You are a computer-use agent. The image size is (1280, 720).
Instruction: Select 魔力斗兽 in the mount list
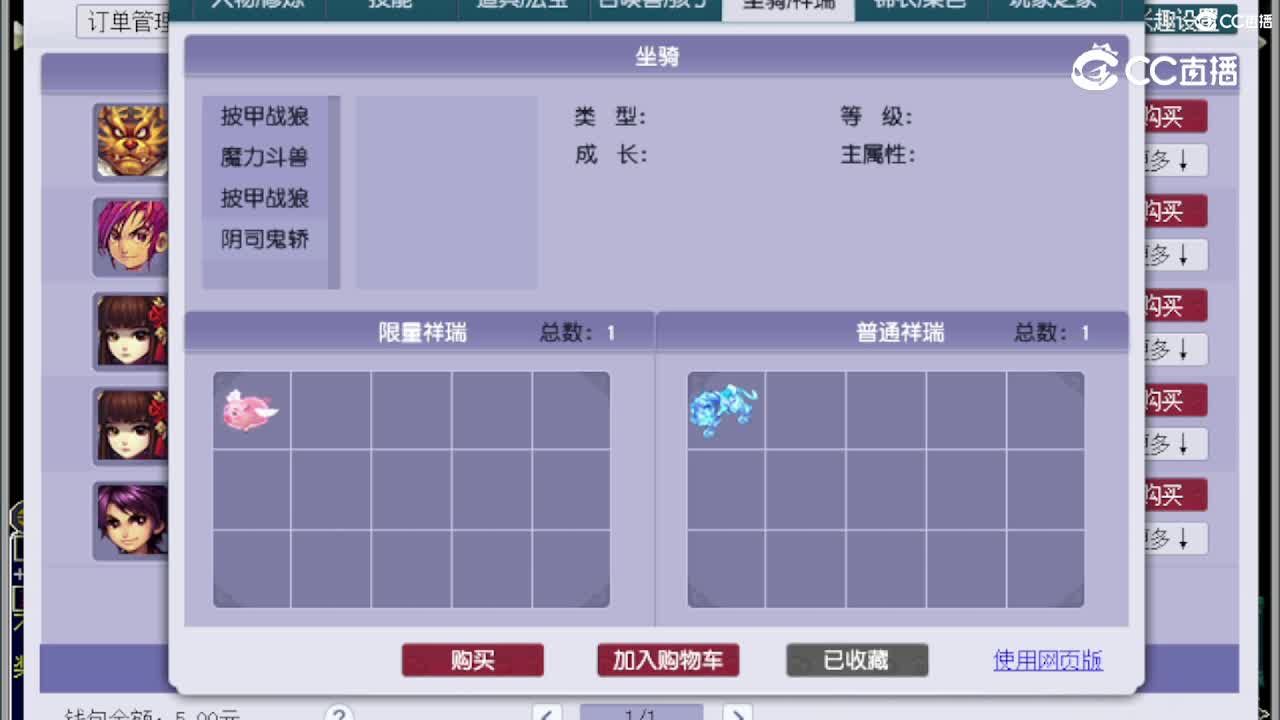point(267,158)
